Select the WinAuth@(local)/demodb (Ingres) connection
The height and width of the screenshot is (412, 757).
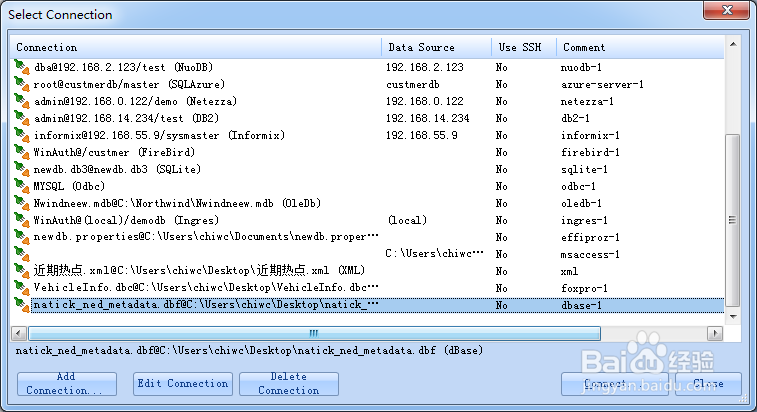tap(126, 220)
